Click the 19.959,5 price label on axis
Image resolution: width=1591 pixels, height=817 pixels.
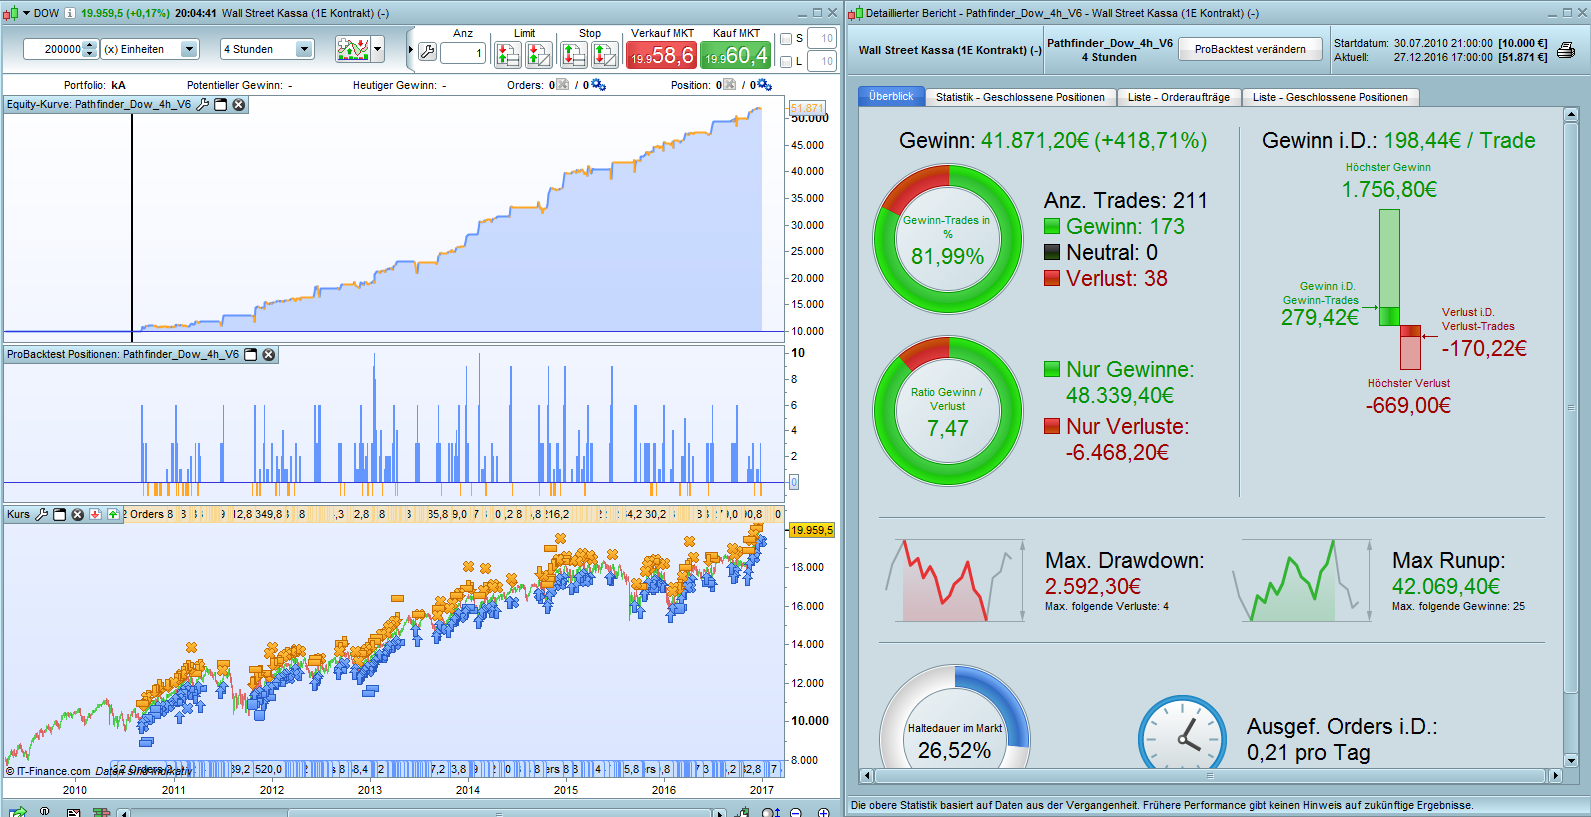pos(811,530)
